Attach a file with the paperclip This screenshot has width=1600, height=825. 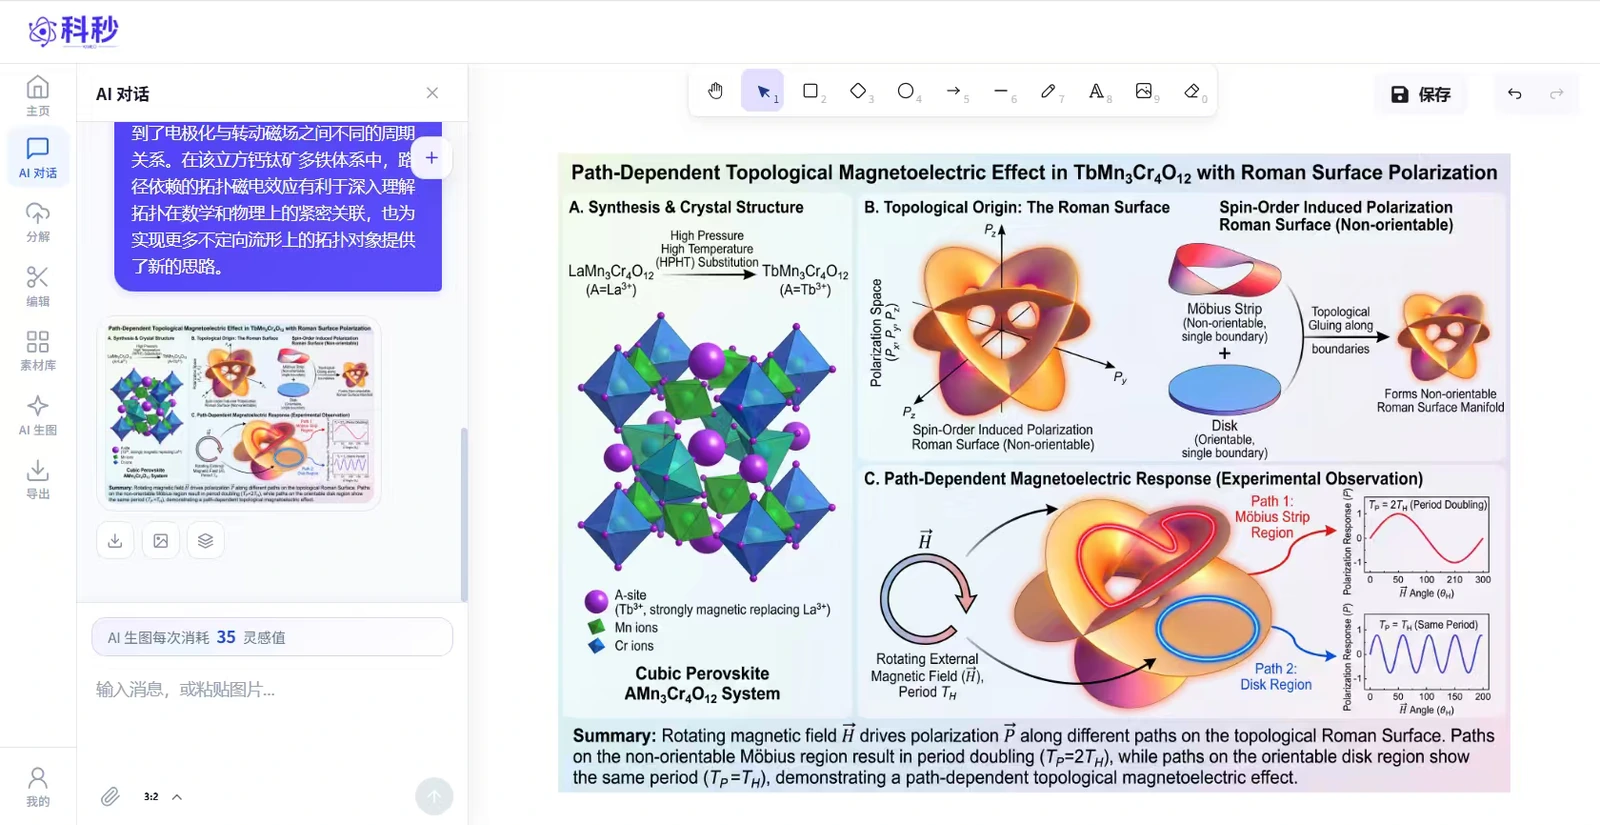[110, 796]
